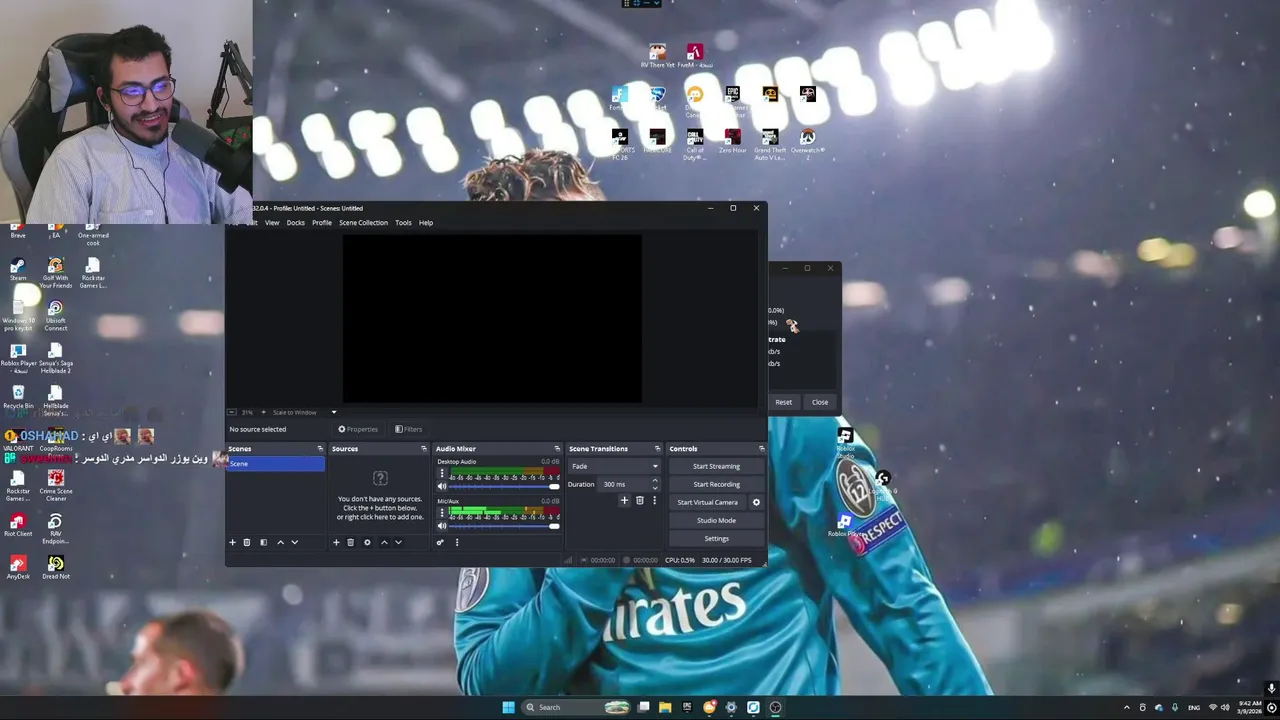
Task: Open File Explorer from taskbar
Action: click(x=665, y=707)
